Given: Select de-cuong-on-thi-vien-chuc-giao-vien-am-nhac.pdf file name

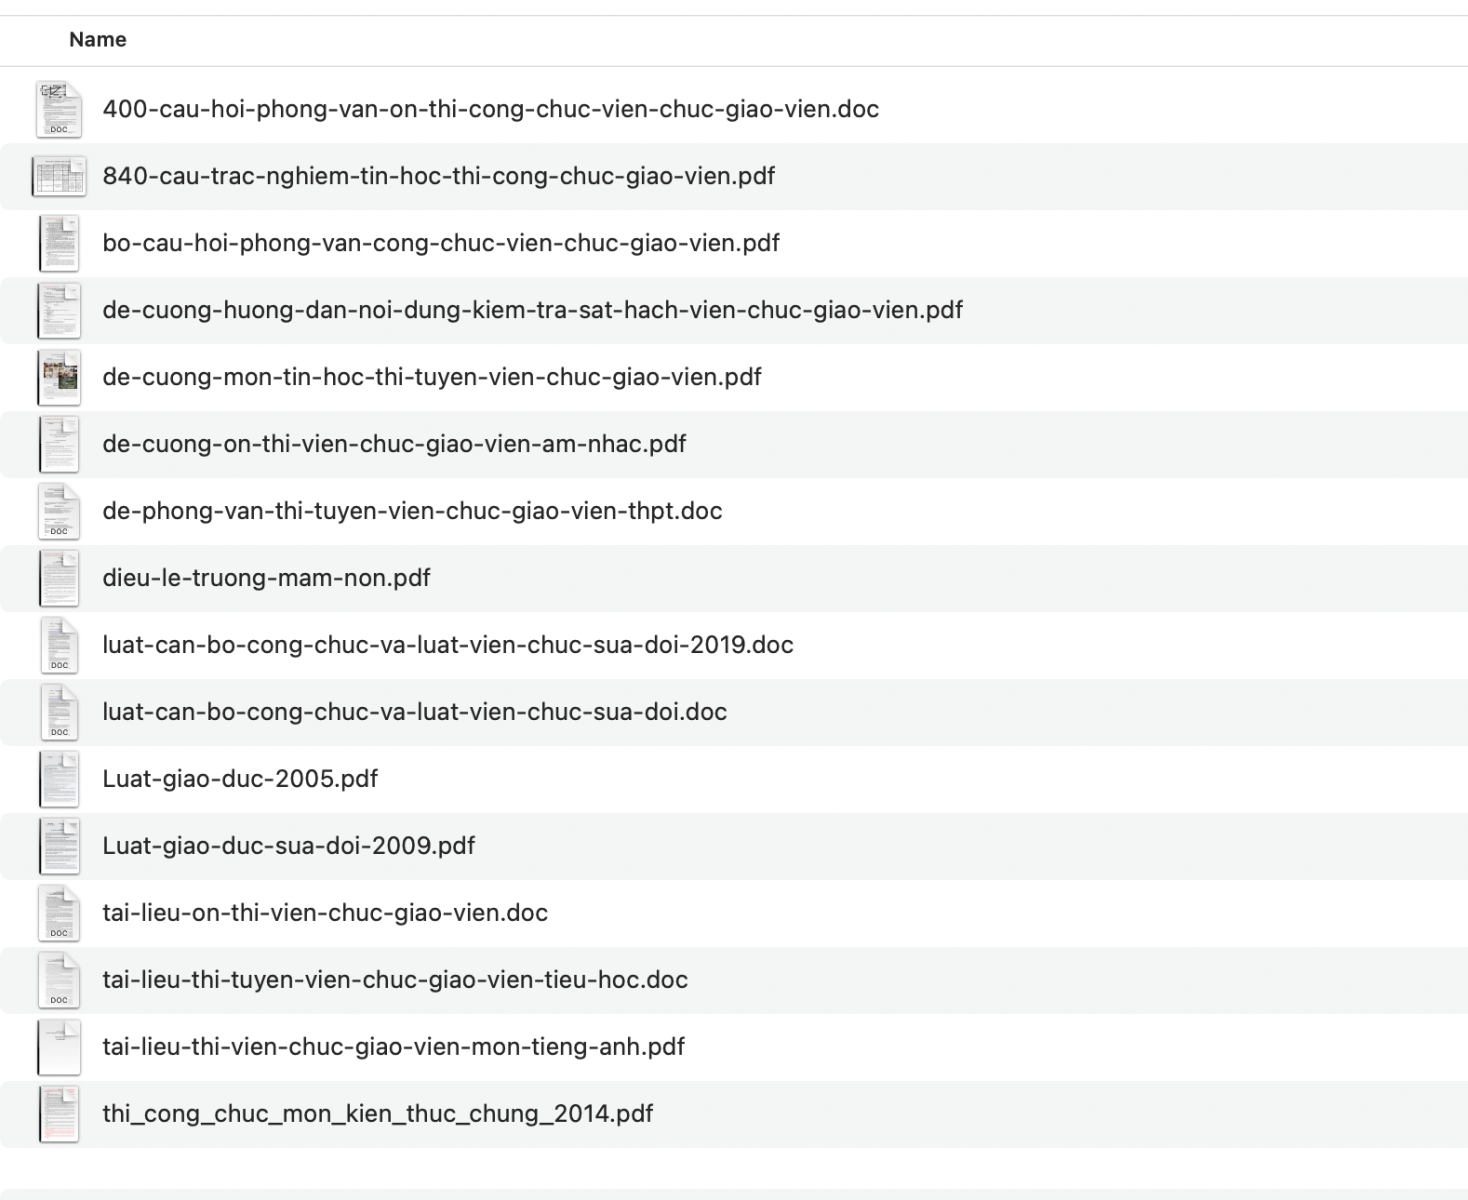Looking at the screenshot, I should pos(394,444).
